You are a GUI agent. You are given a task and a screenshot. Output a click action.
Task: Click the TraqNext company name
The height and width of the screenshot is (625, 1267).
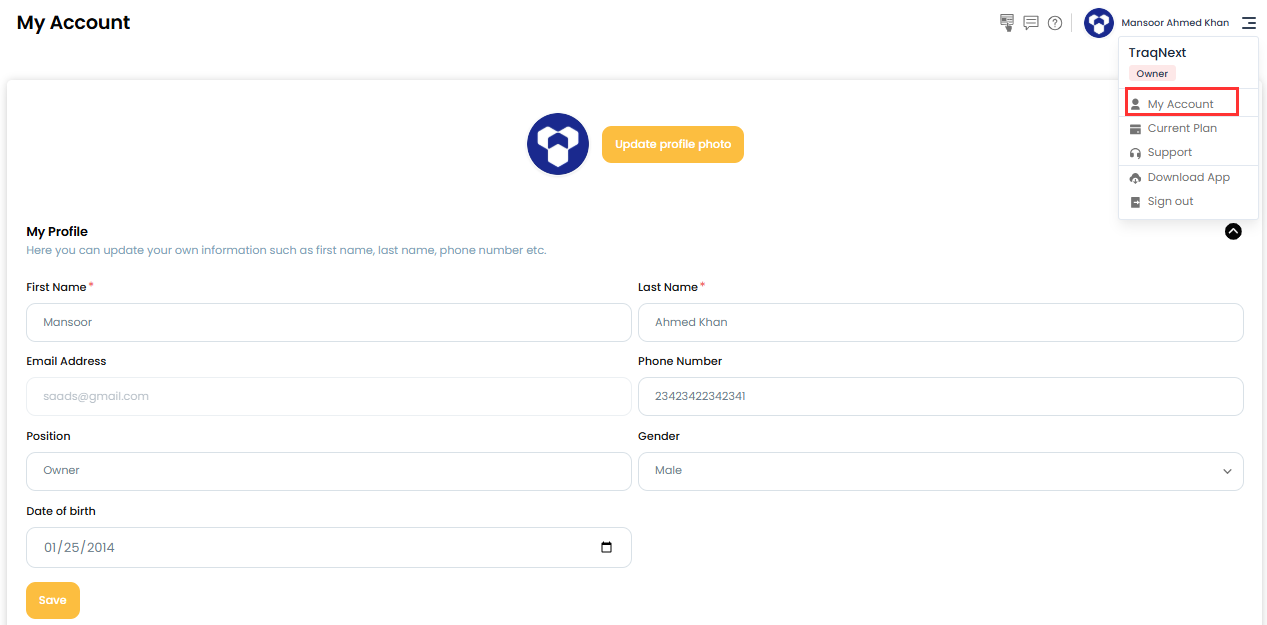pos(1157,53)
